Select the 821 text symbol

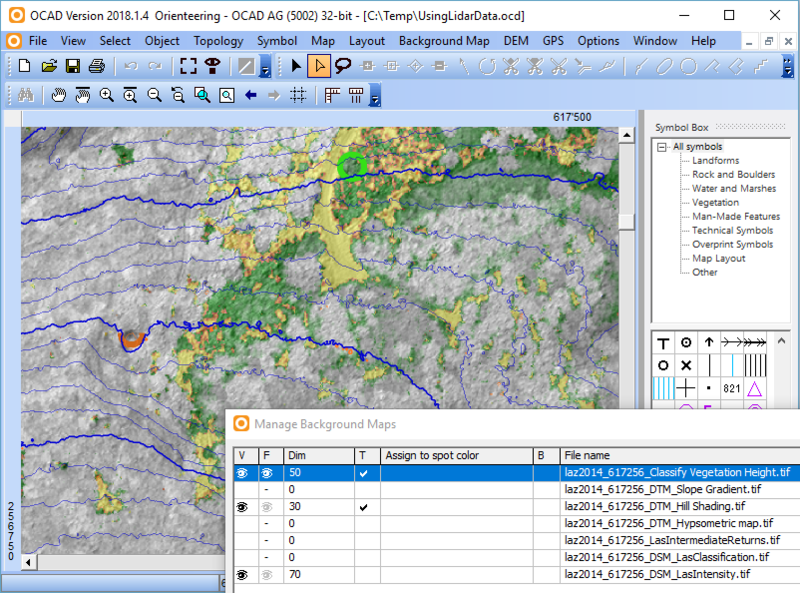pos(732,389)
